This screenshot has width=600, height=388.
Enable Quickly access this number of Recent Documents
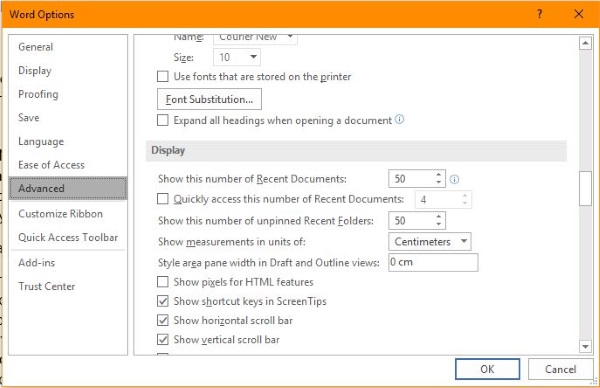(x=163, y=199)
